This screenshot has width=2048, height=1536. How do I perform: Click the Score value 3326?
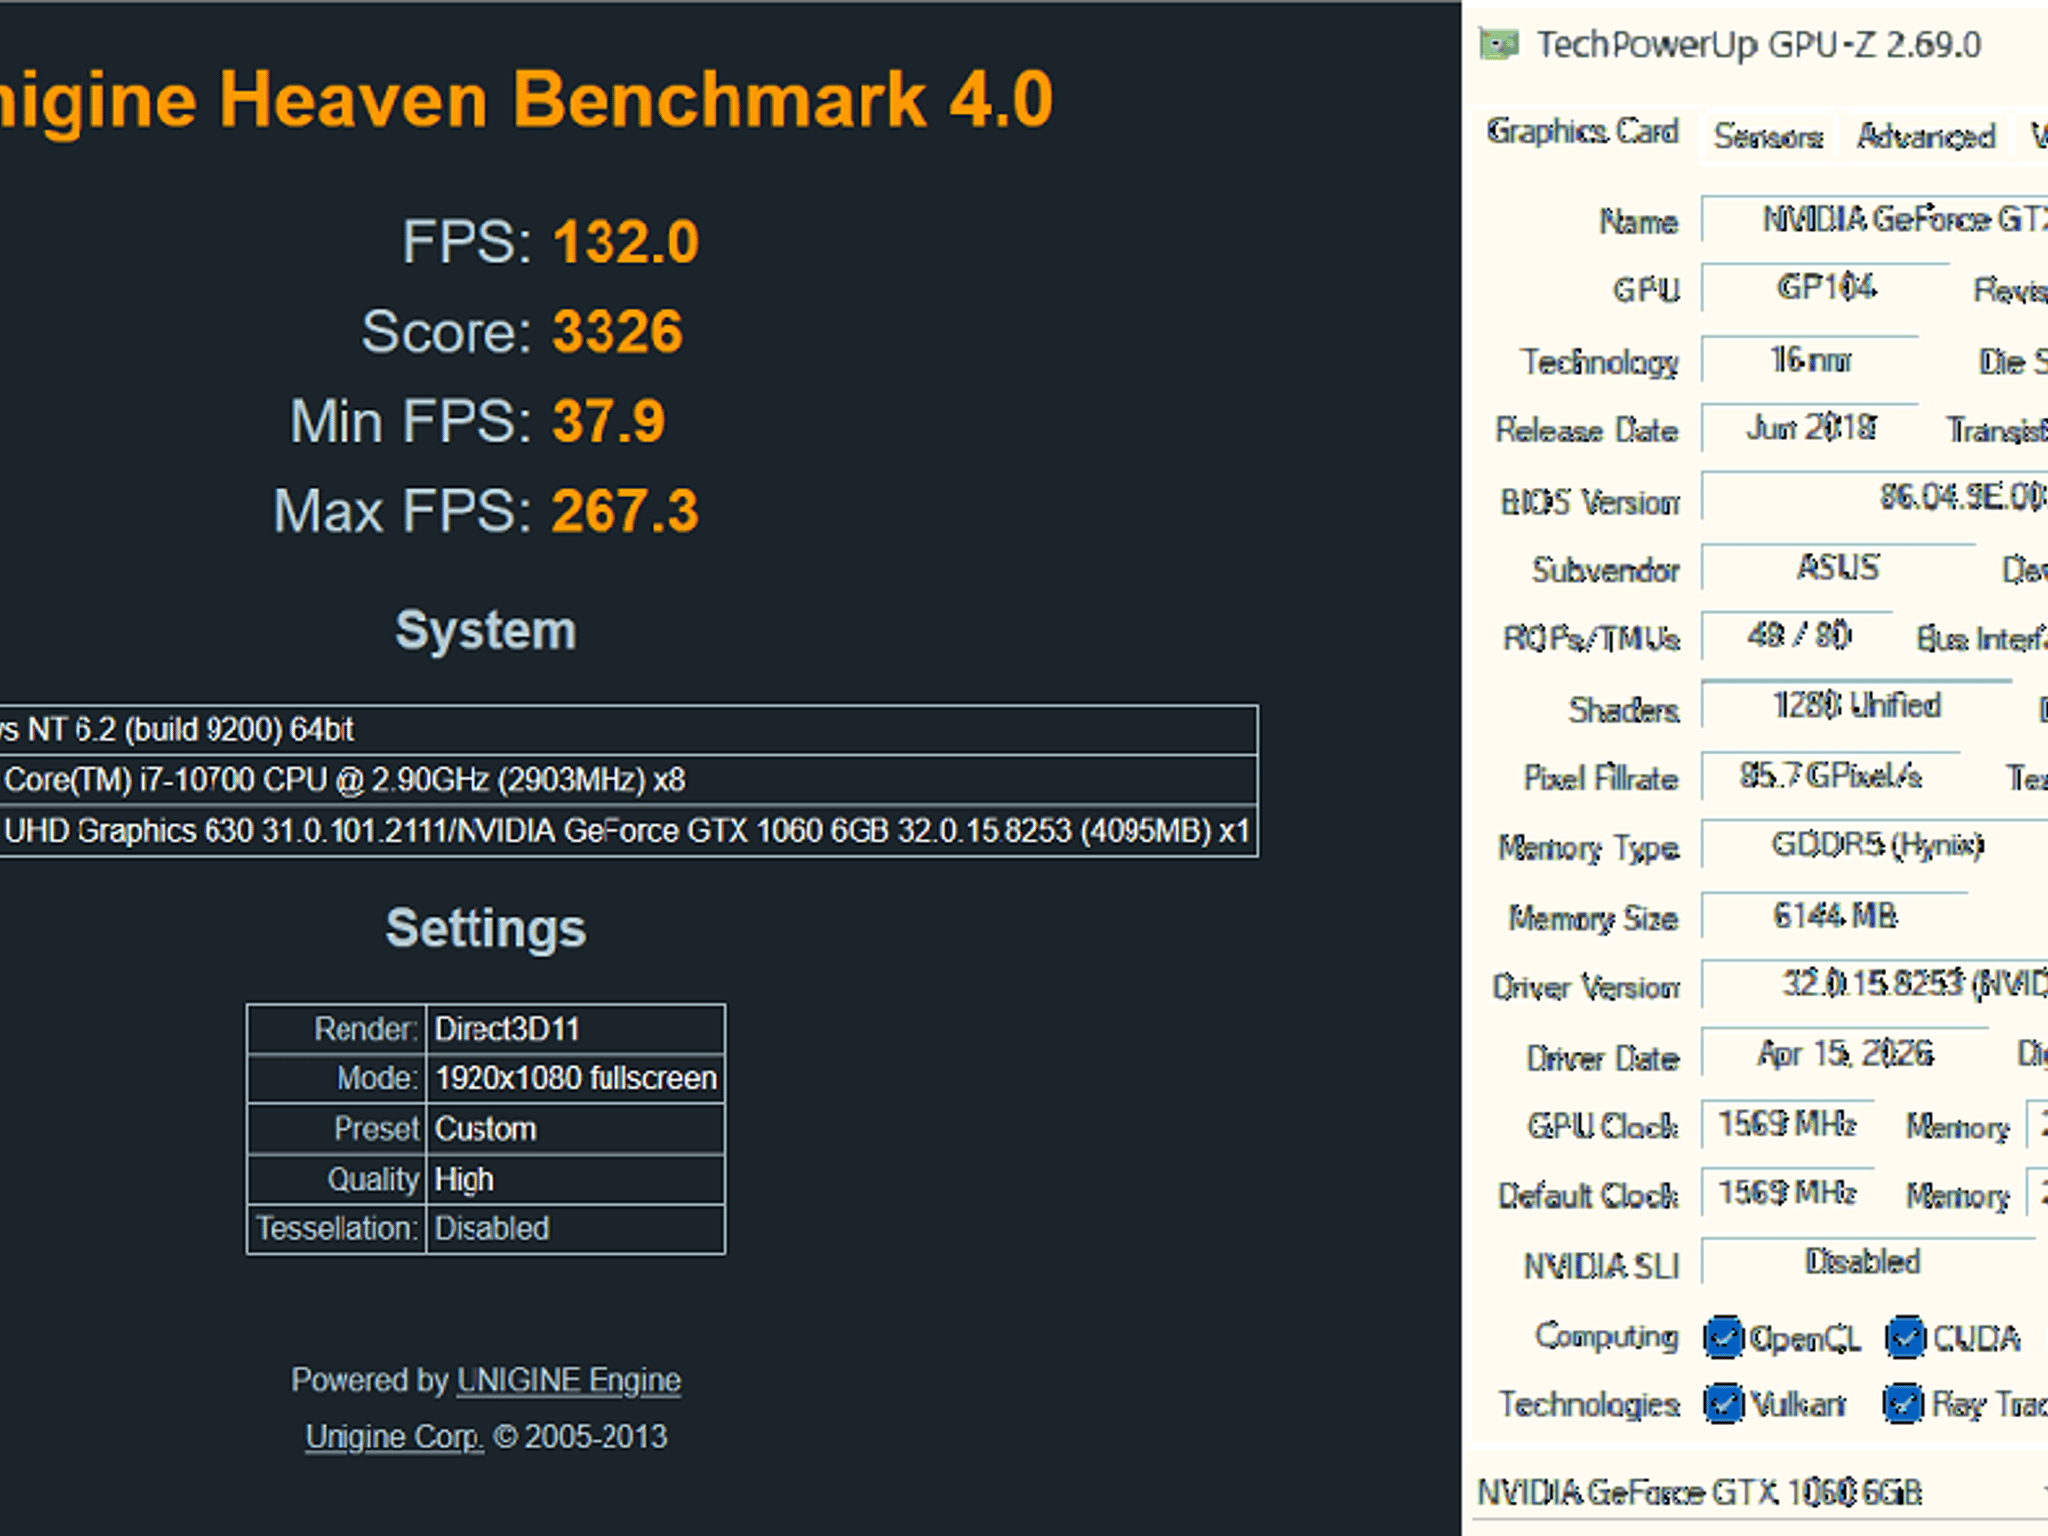[617, 332]
